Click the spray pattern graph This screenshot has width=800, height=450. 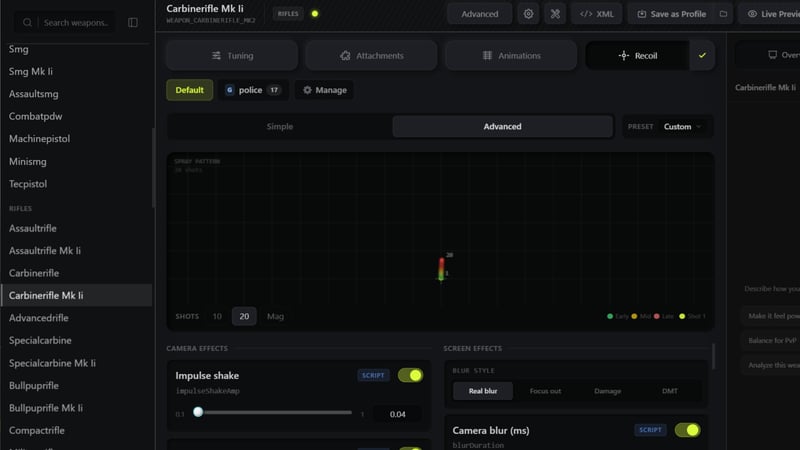tap(440, 241)
